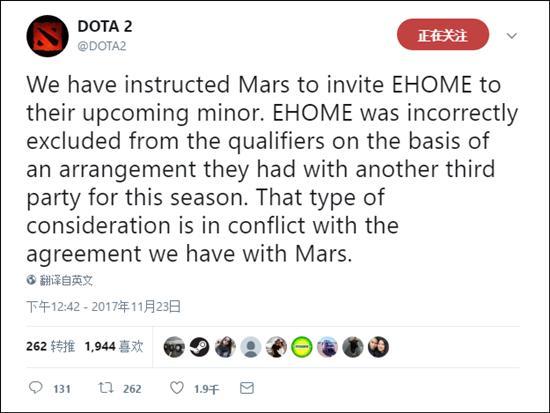Expand the tweet options chevron
The image size is (550, 413).
coord(512,36)
